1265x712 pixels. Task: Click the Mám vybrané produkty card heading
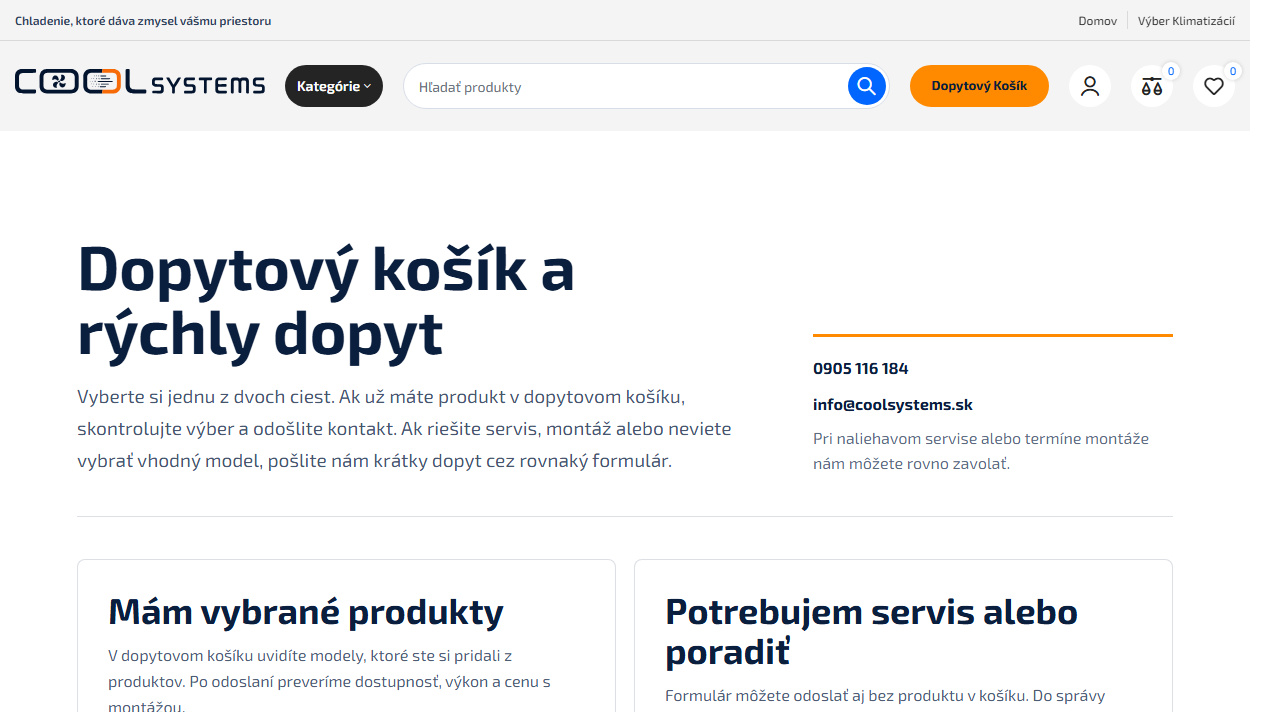(x=306, y=611)
